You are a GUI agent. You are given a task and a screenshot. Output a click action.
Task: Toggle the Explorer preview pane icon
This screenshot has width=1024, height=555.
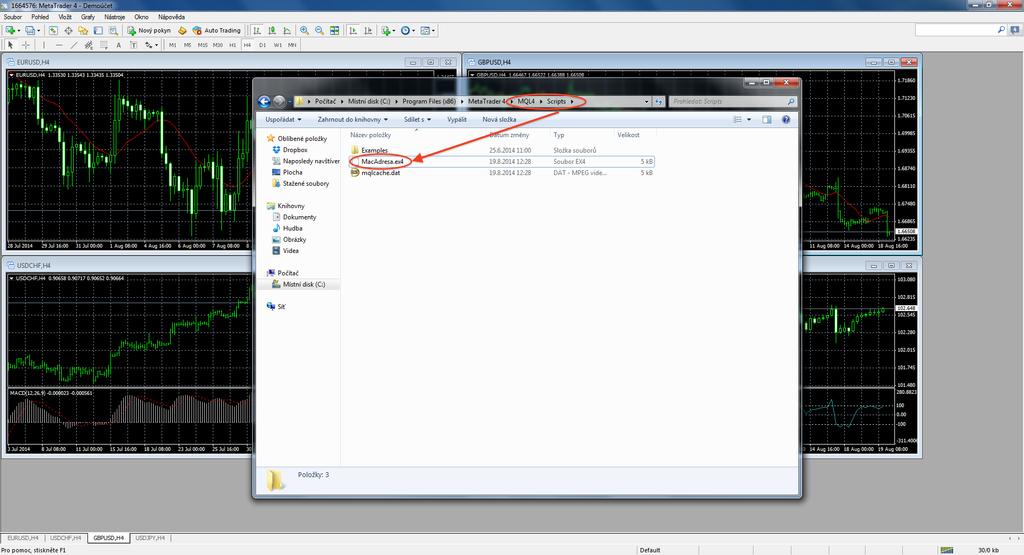point(767,119)
